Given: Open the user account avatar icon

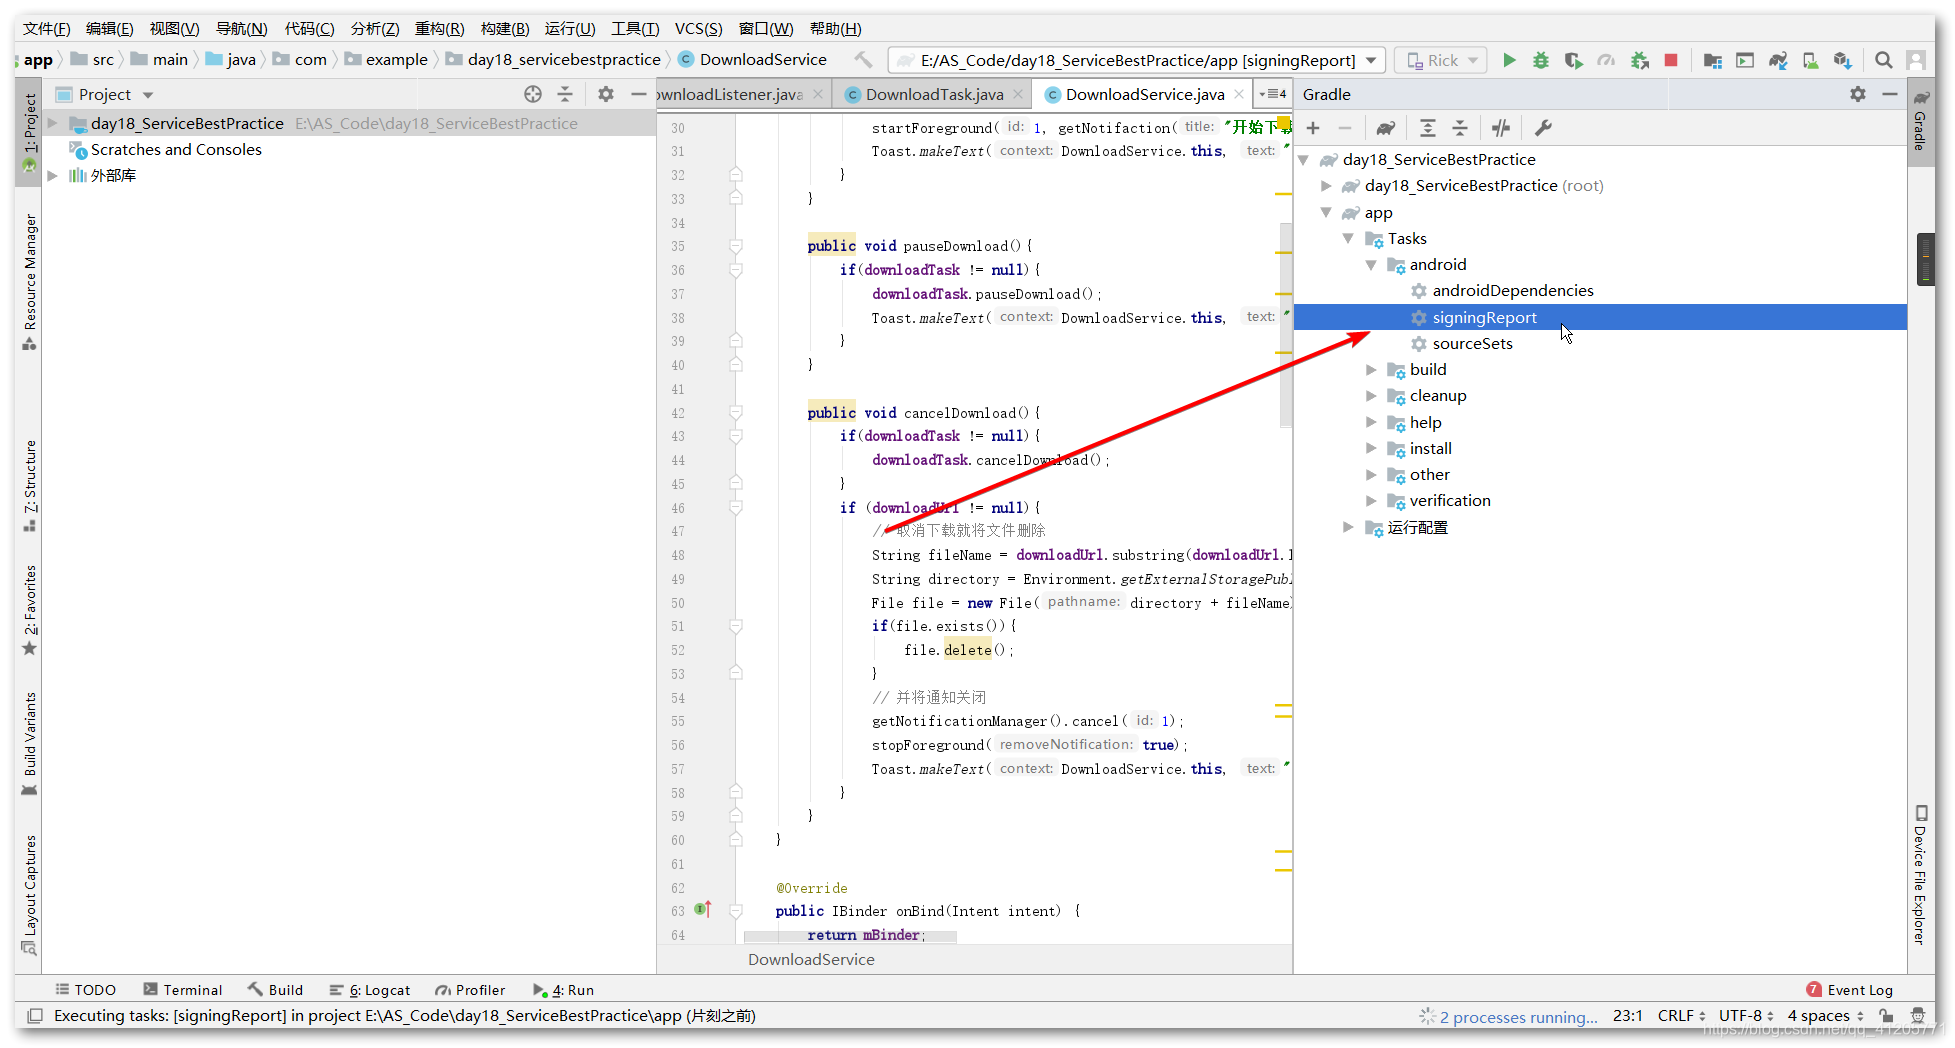Looking at the screenshot, I should (x=1916, y=60).
